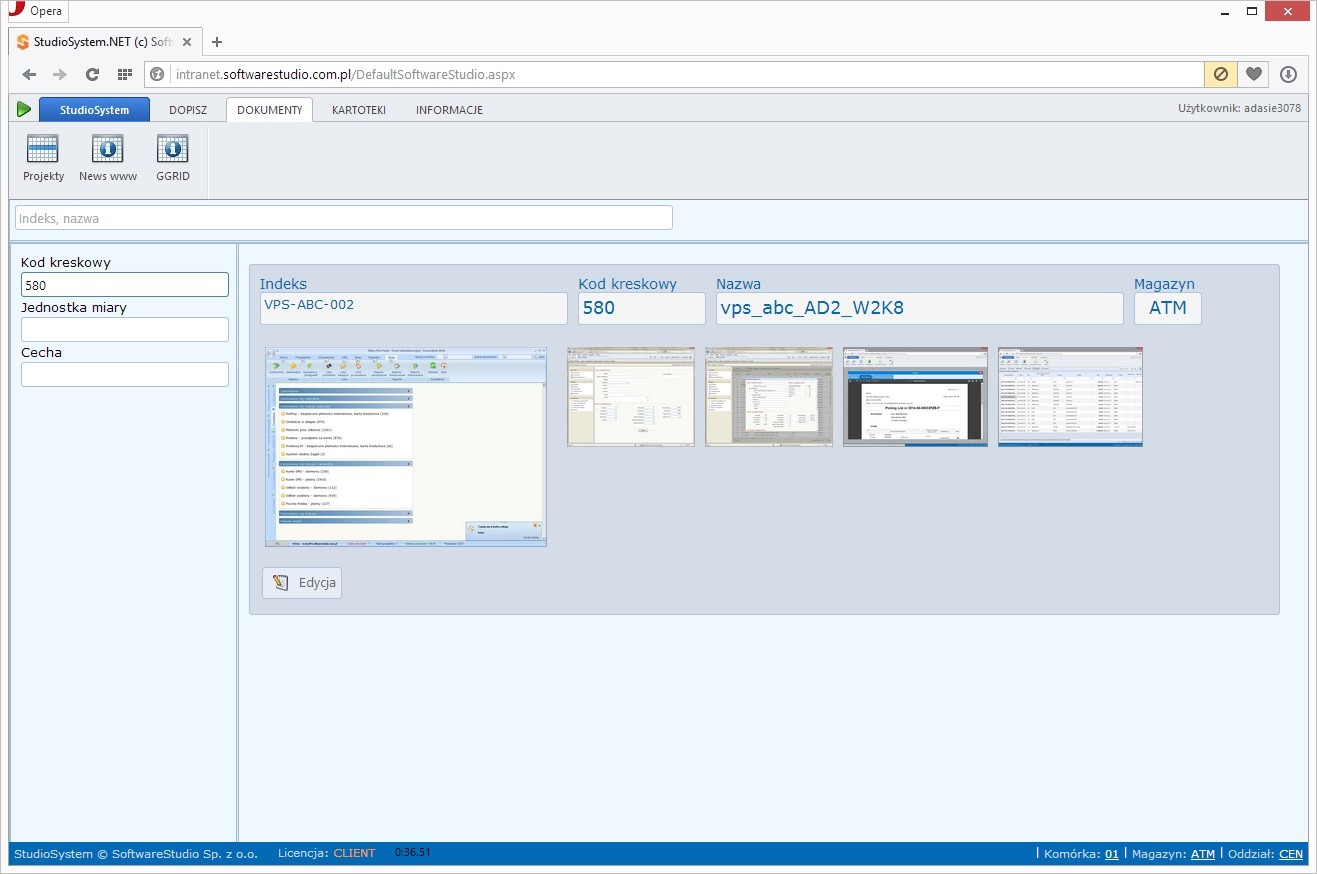Open the large screenshot thumbnail
This screenshot has height=874, width=1317.
[x=406, y=447]
